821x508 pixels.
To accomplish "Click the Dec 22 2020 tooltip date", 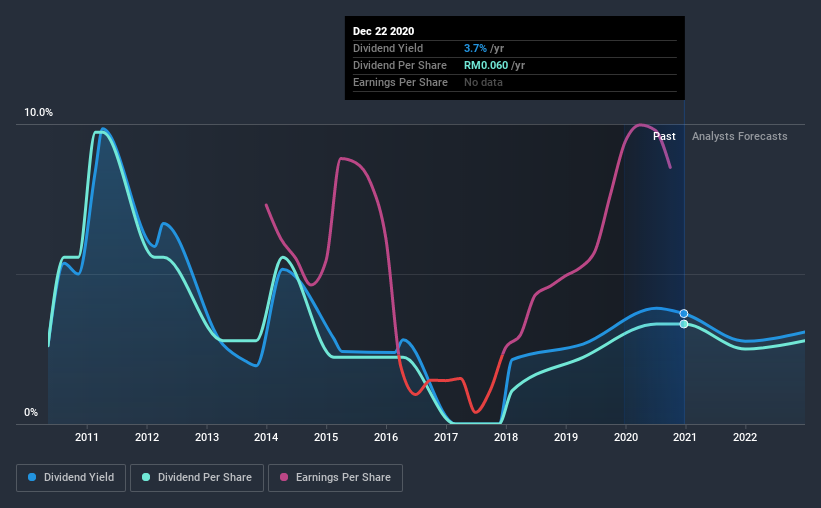I will click(383, 31).
